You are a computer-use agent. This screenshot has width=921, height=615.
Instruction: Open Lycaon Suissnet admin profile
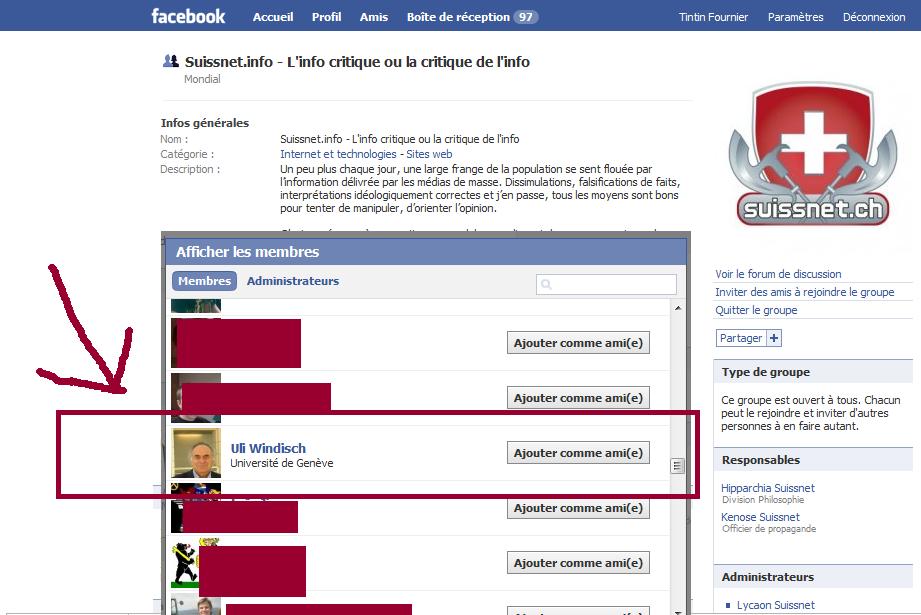tap(776, 605)
